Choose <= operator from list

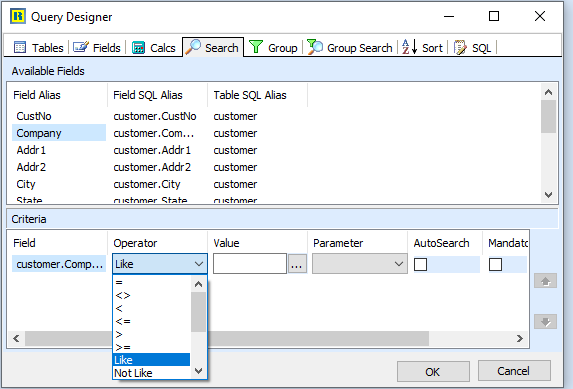coord(152,321)
